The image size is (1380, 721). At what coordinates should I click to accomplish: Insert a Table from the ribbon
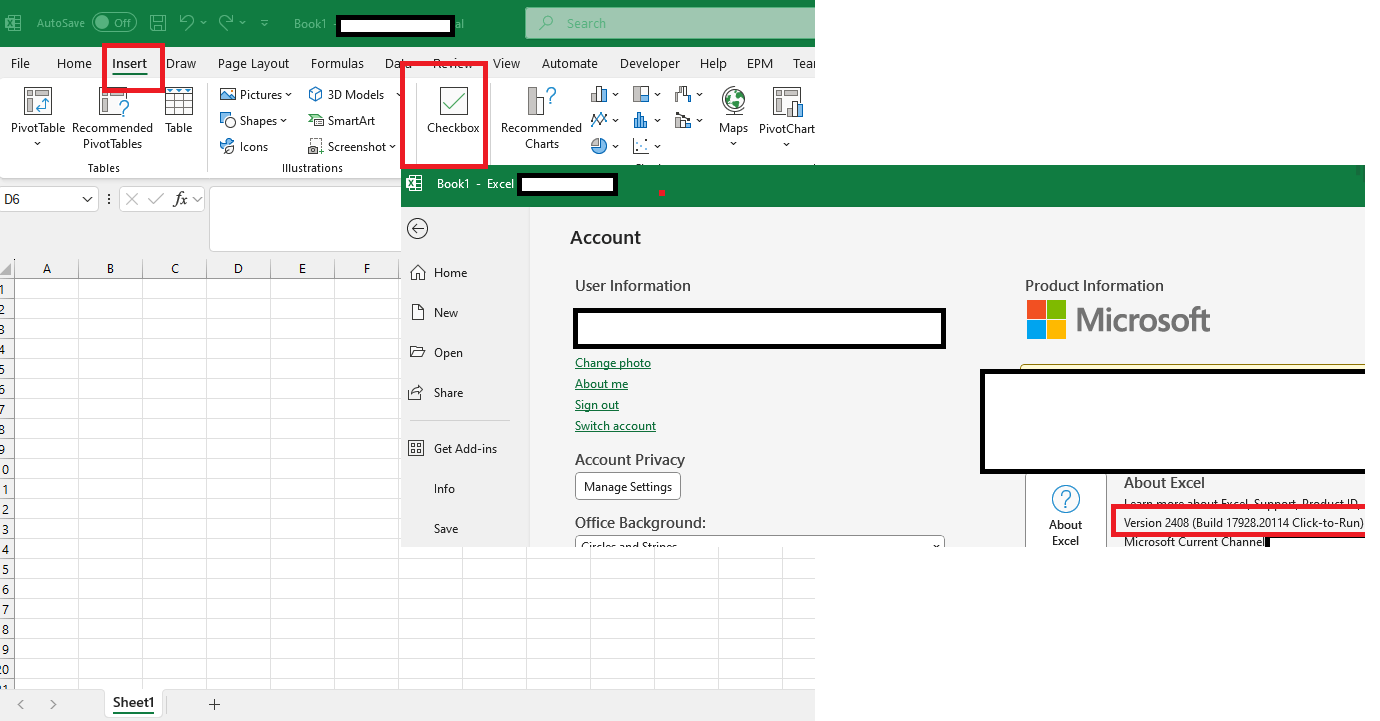(179, 110)
